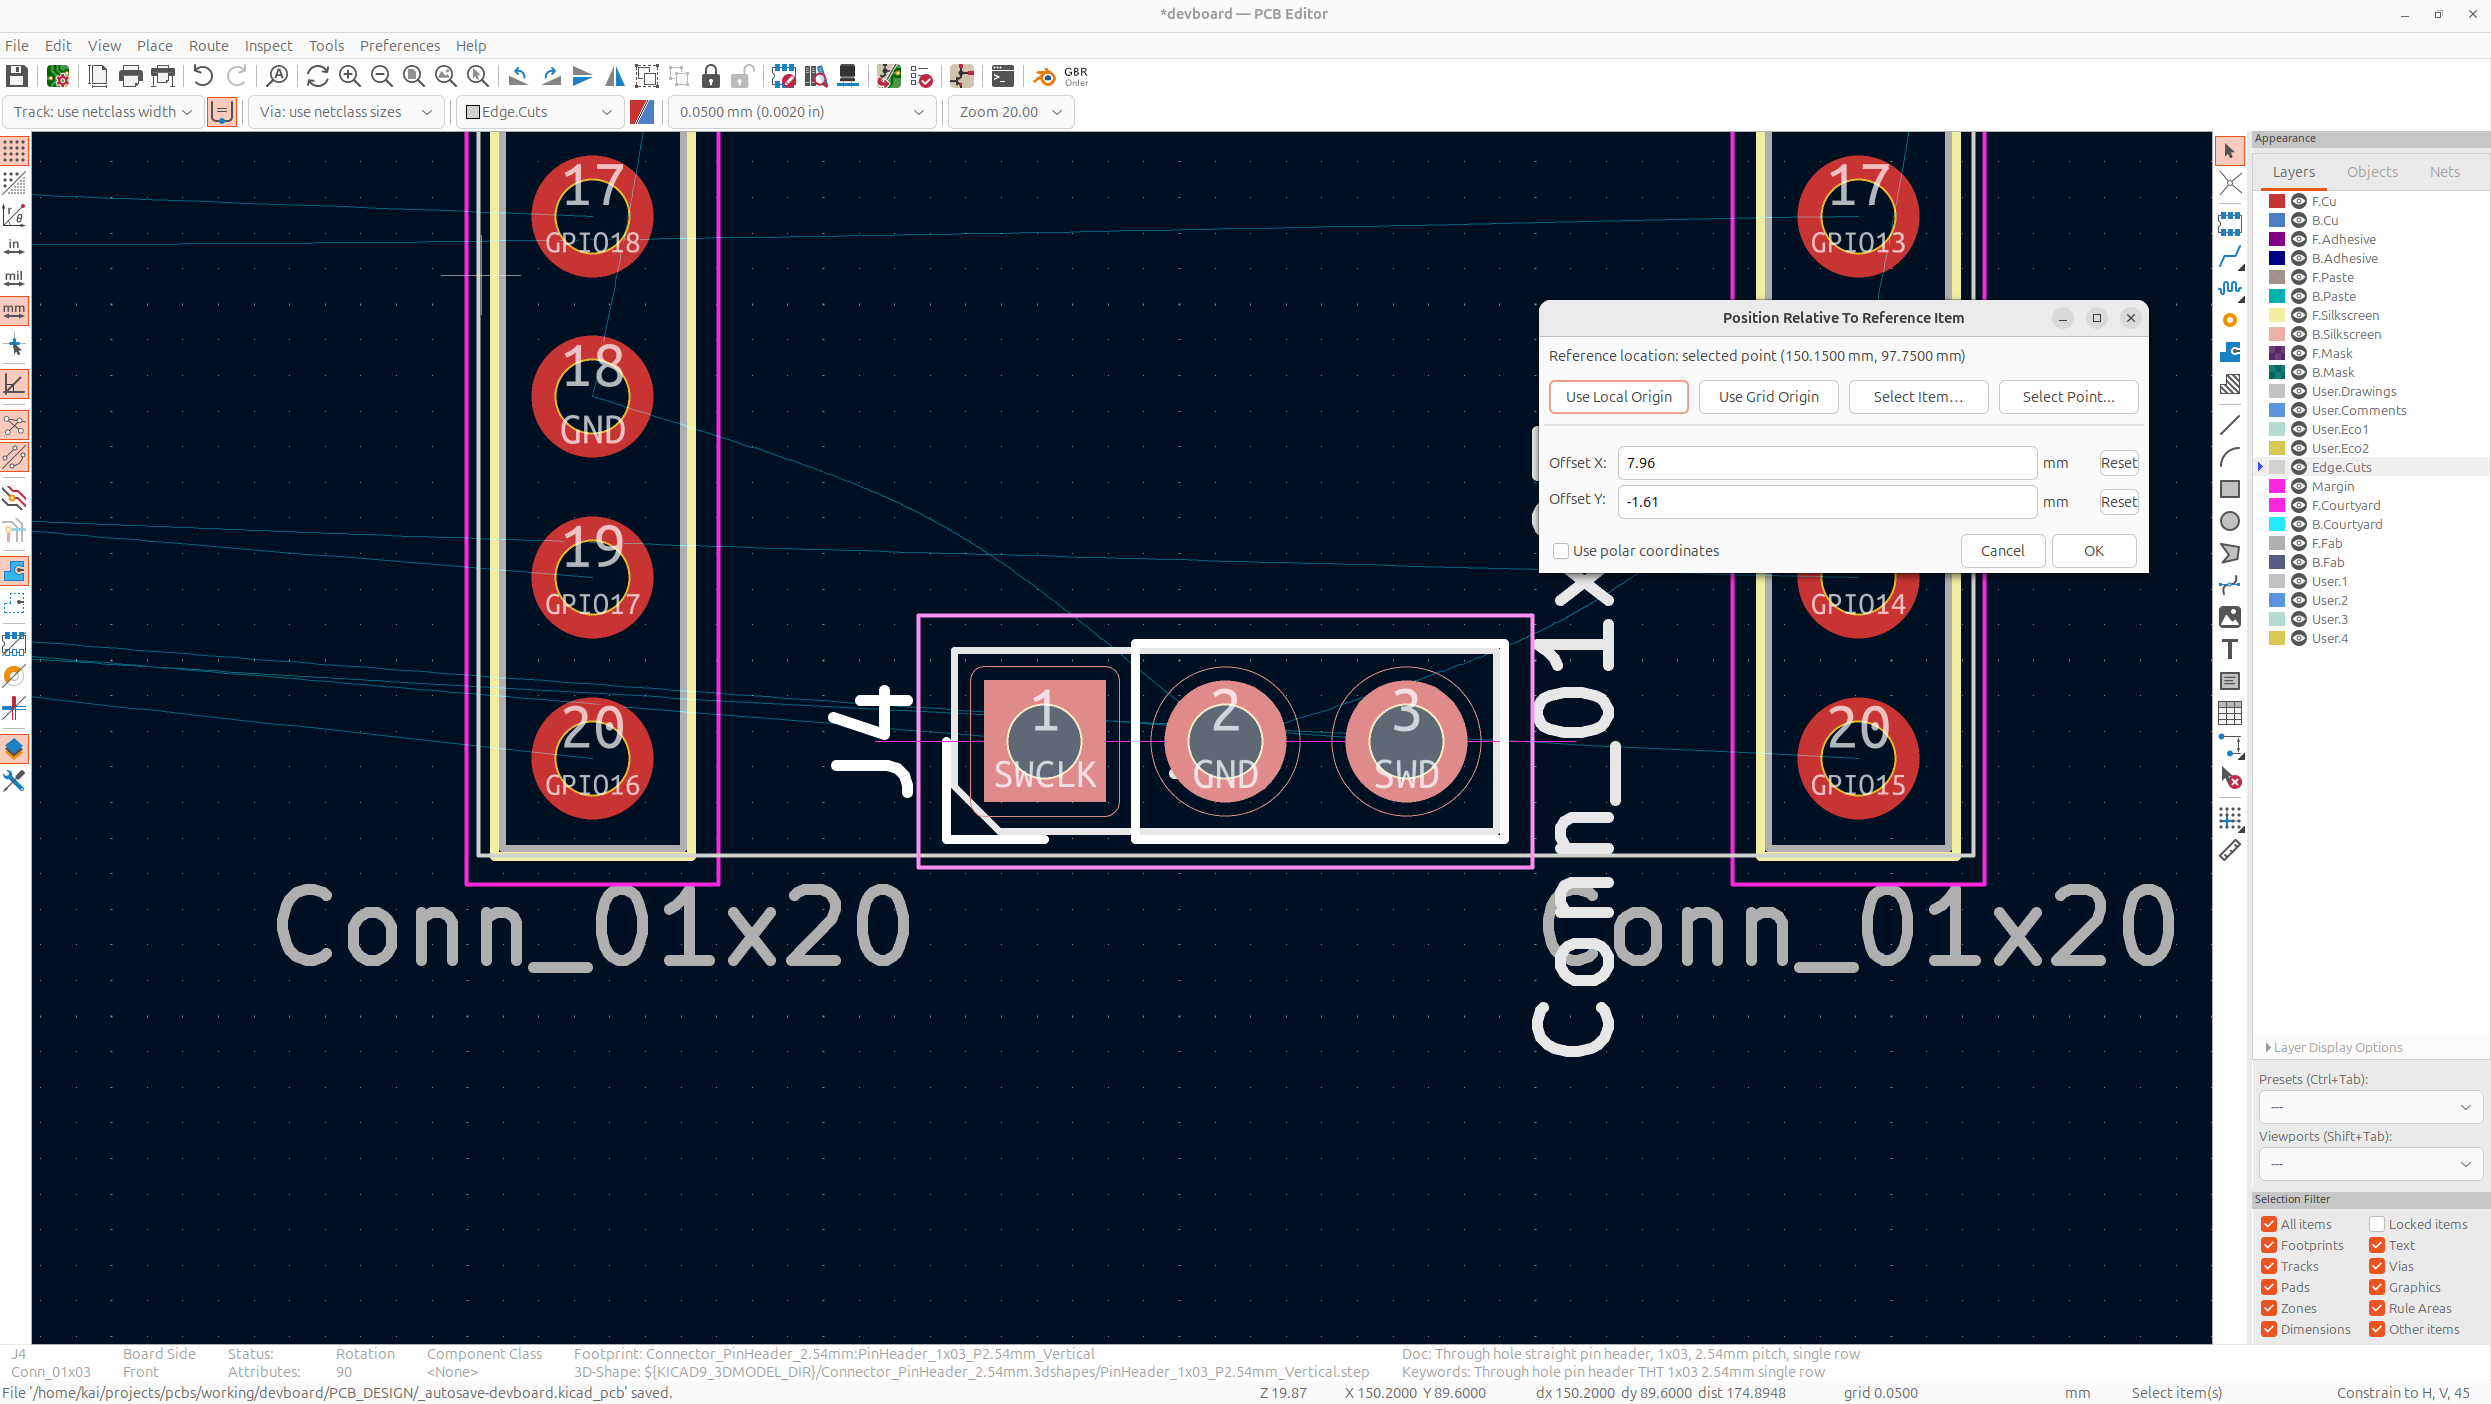Enable Use polar coordinates checkbox
This screenshot has width=2491, height=1404.
pyautogui.click(x=1560, y=551)
